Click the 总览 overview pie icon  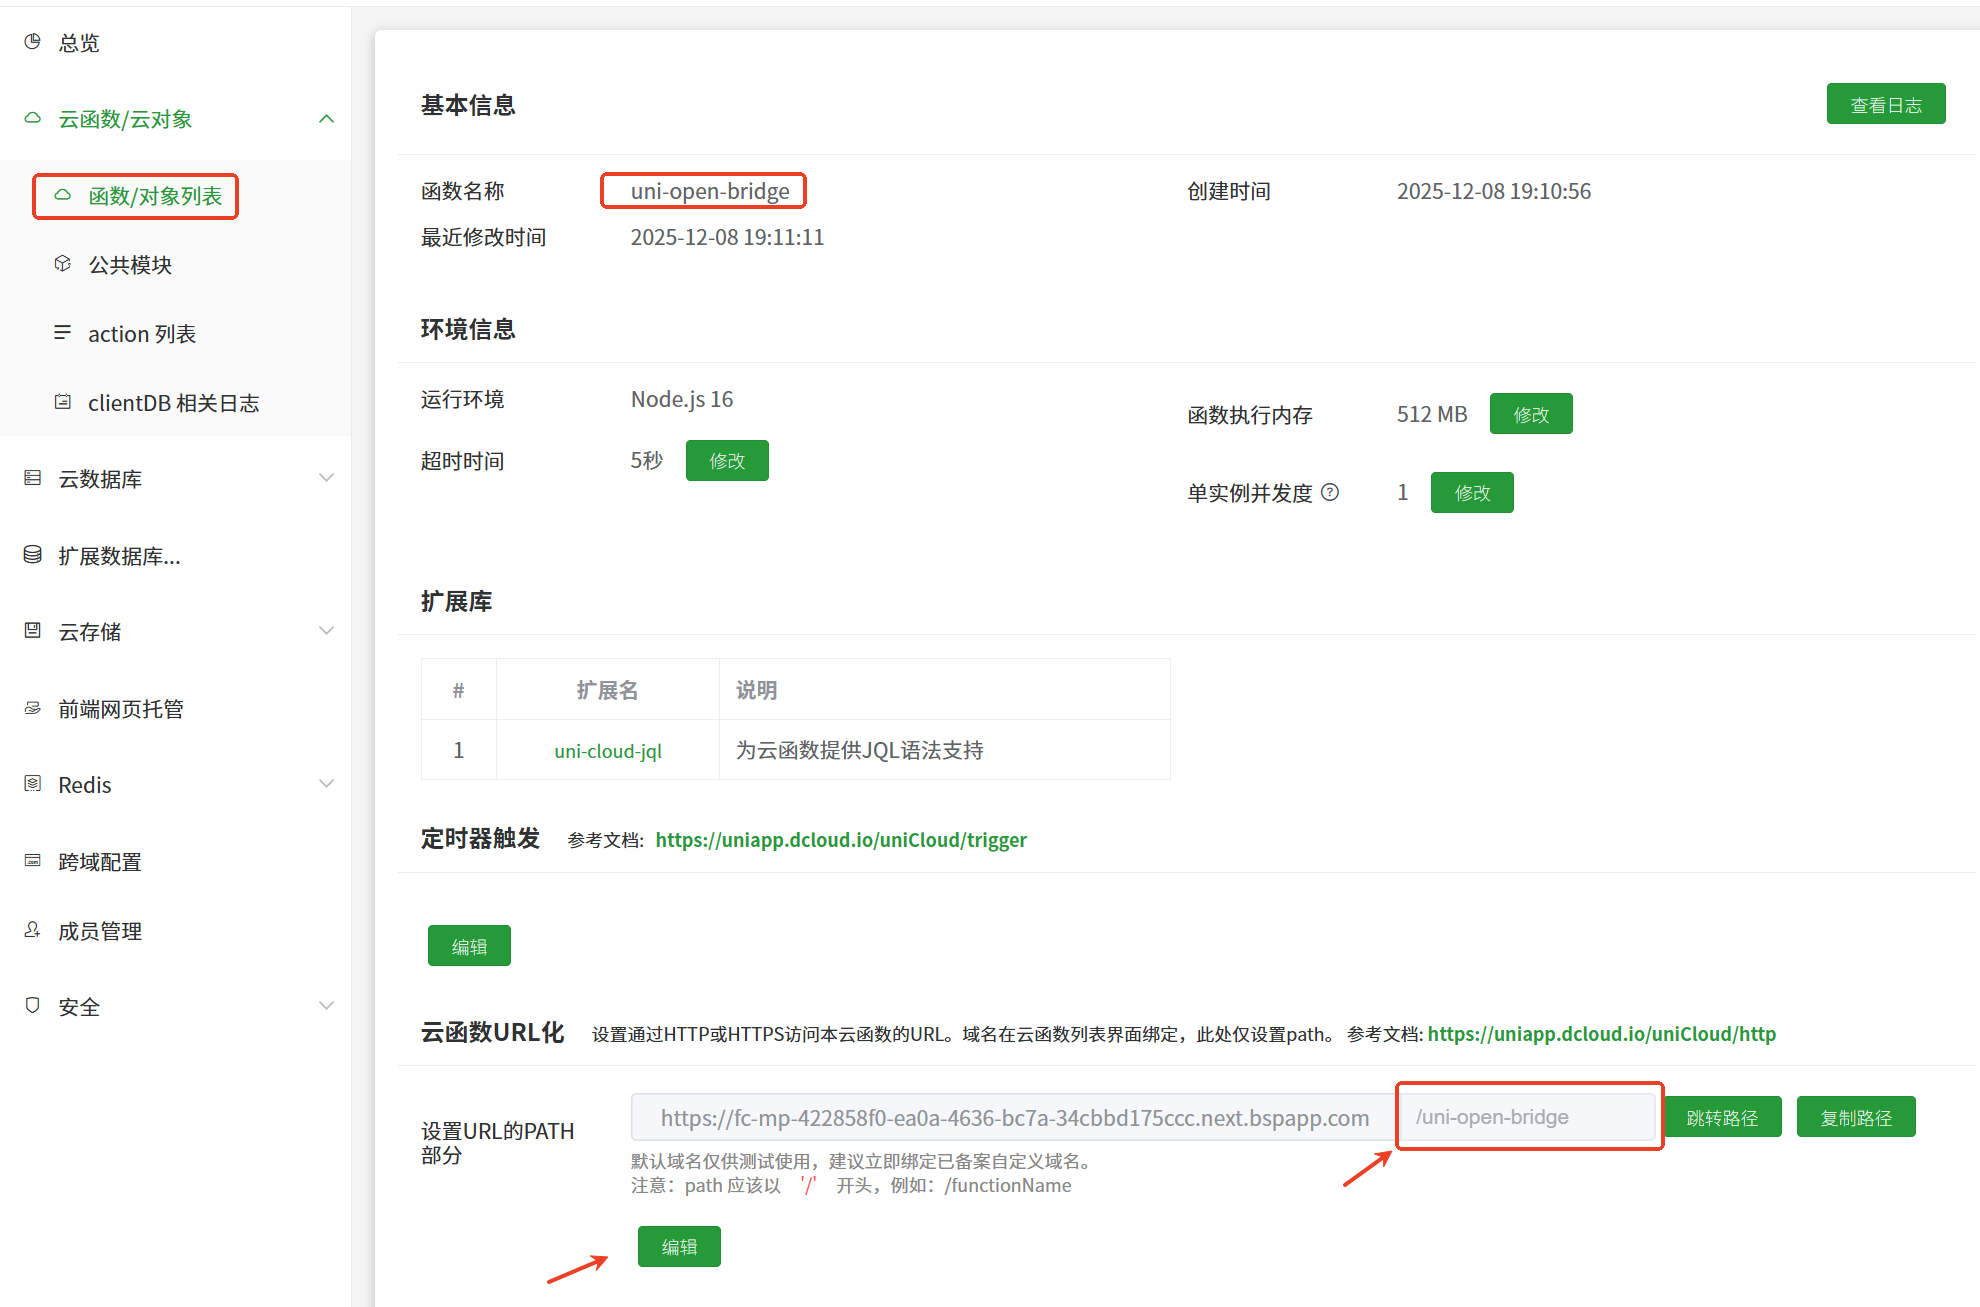(32, 42)
